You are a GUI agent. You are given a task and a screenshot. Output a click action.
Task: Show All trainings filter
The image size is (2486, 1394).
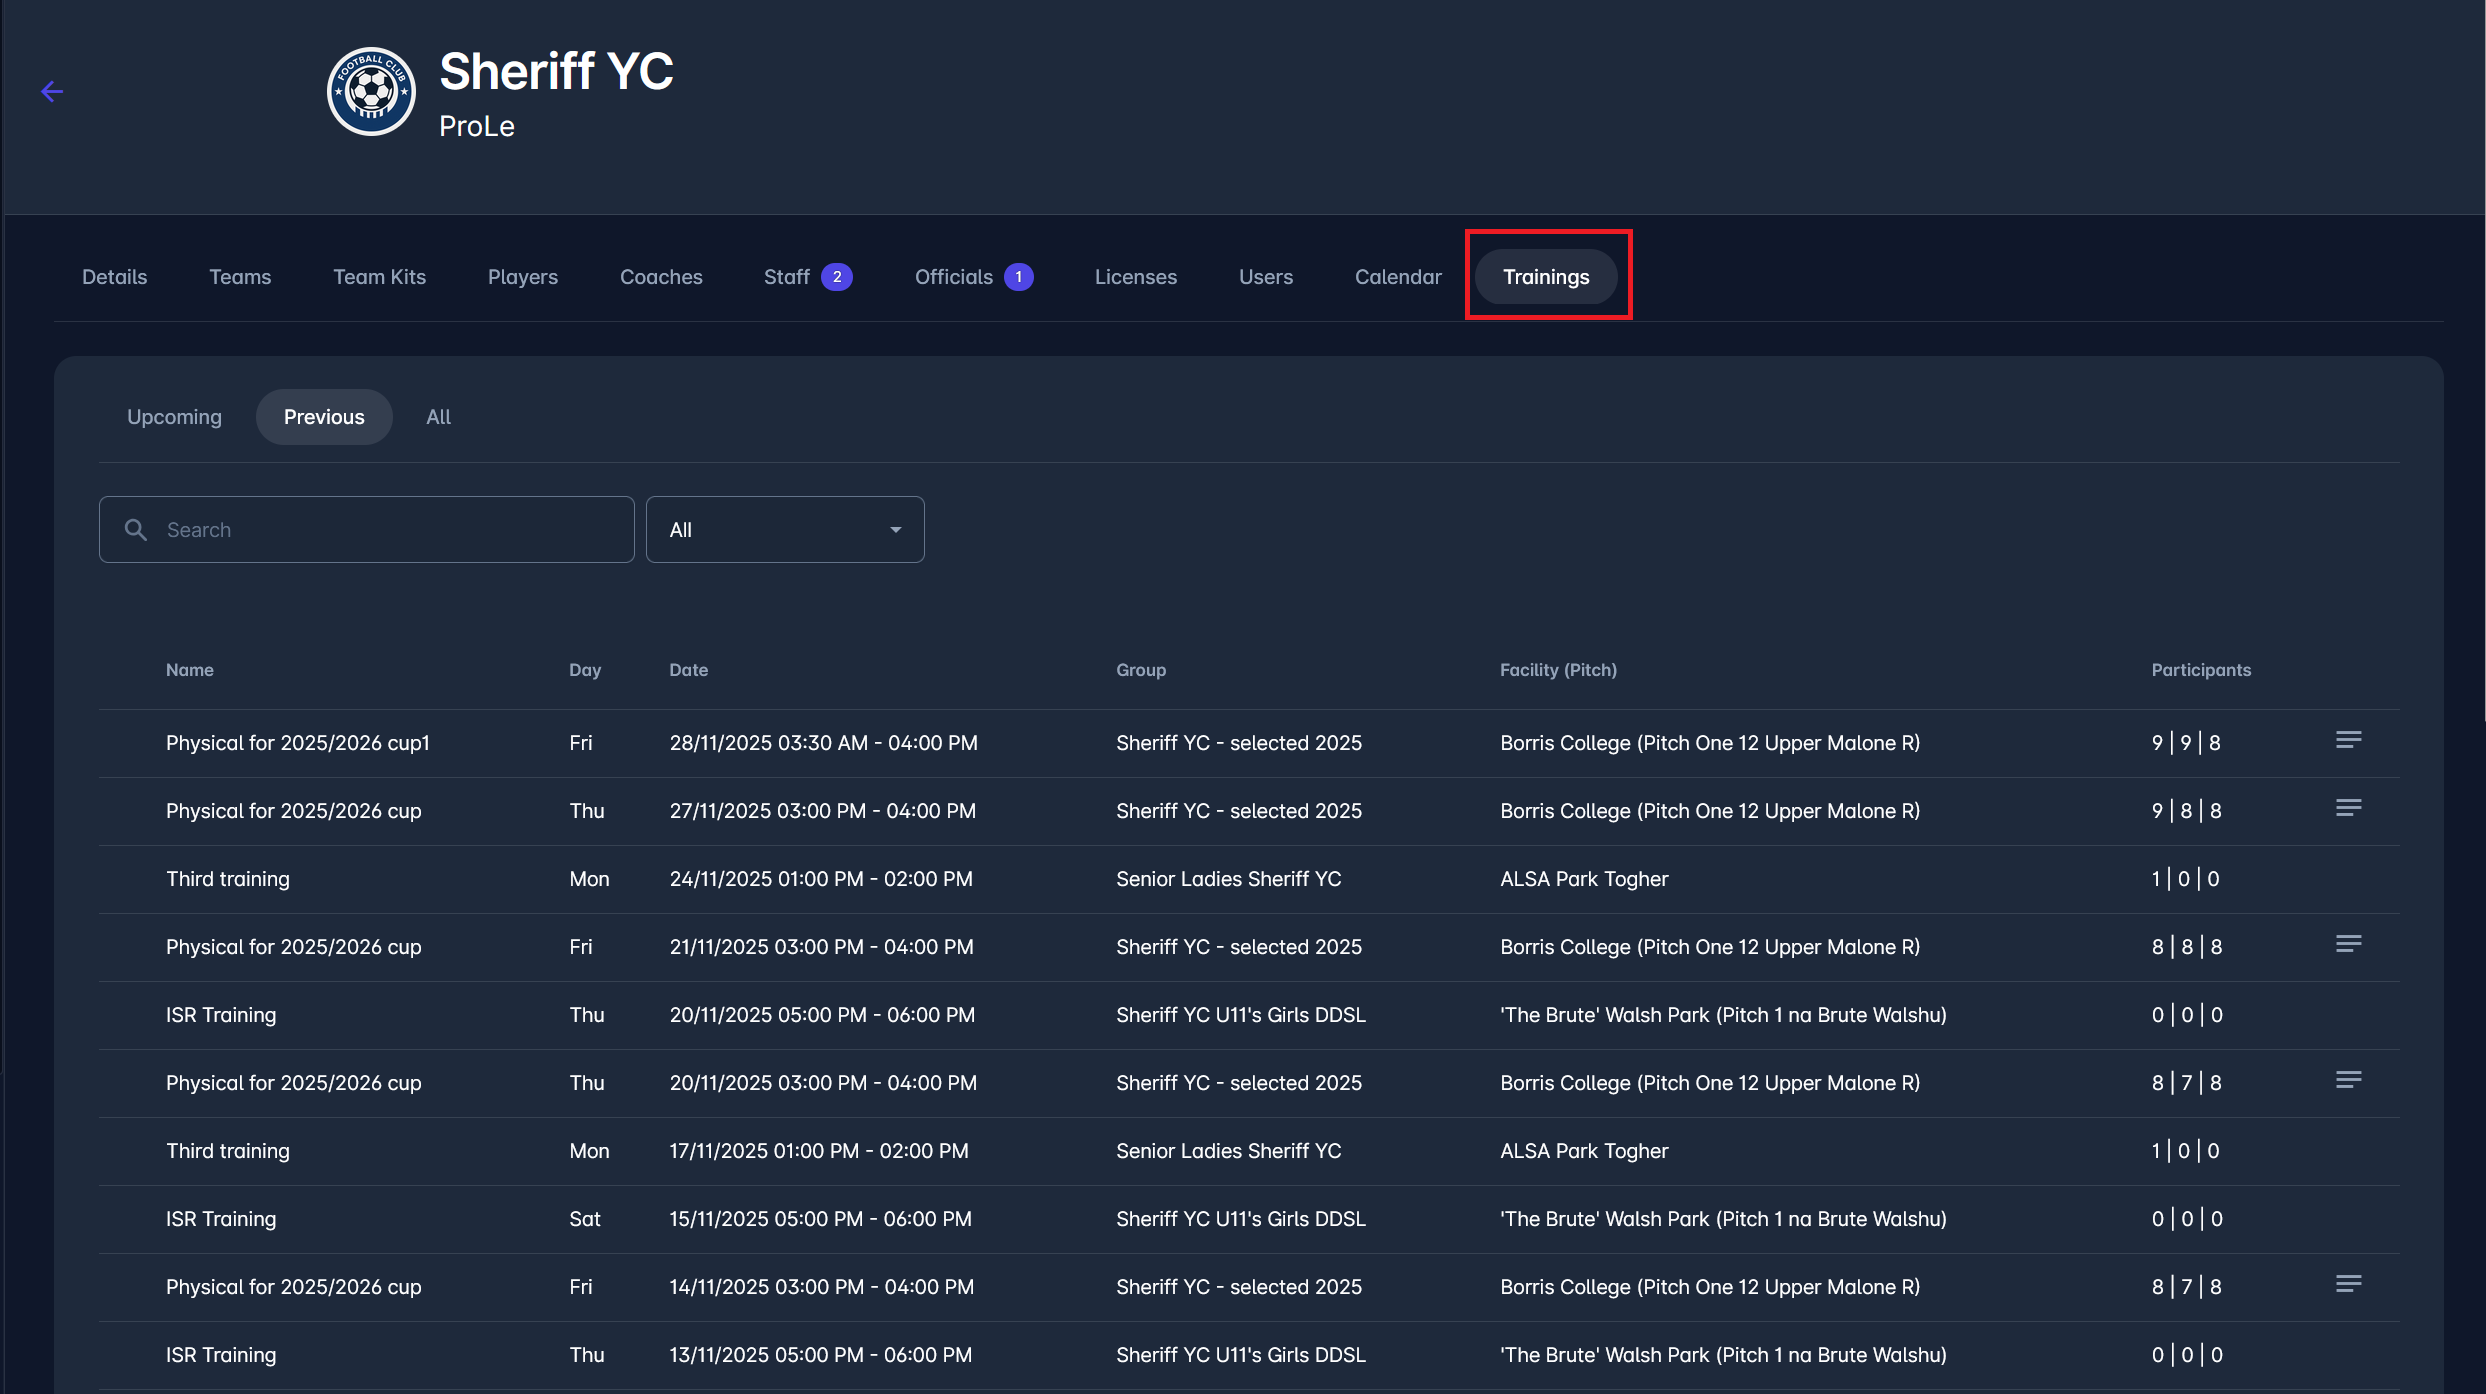(438, 417)
